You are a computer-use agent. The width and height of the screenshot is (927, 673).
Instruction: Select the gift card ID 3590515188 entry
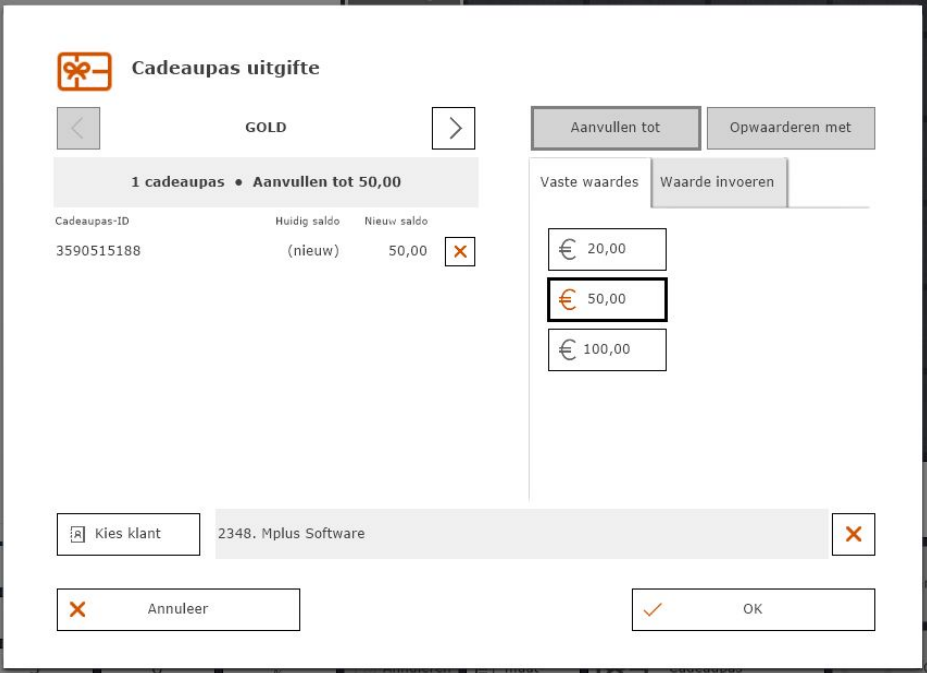[x=98, y=251]
